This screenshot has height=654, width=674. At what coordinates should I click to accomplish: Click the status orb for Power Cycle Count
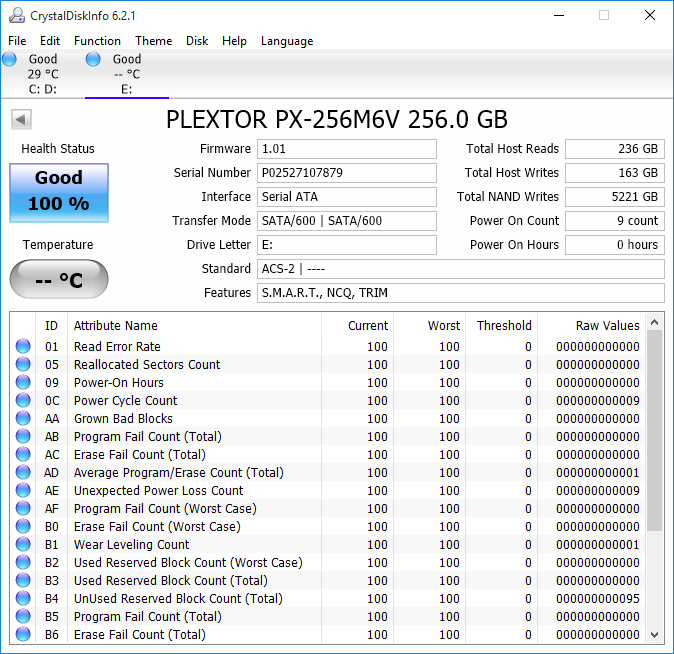pos(23,401)
